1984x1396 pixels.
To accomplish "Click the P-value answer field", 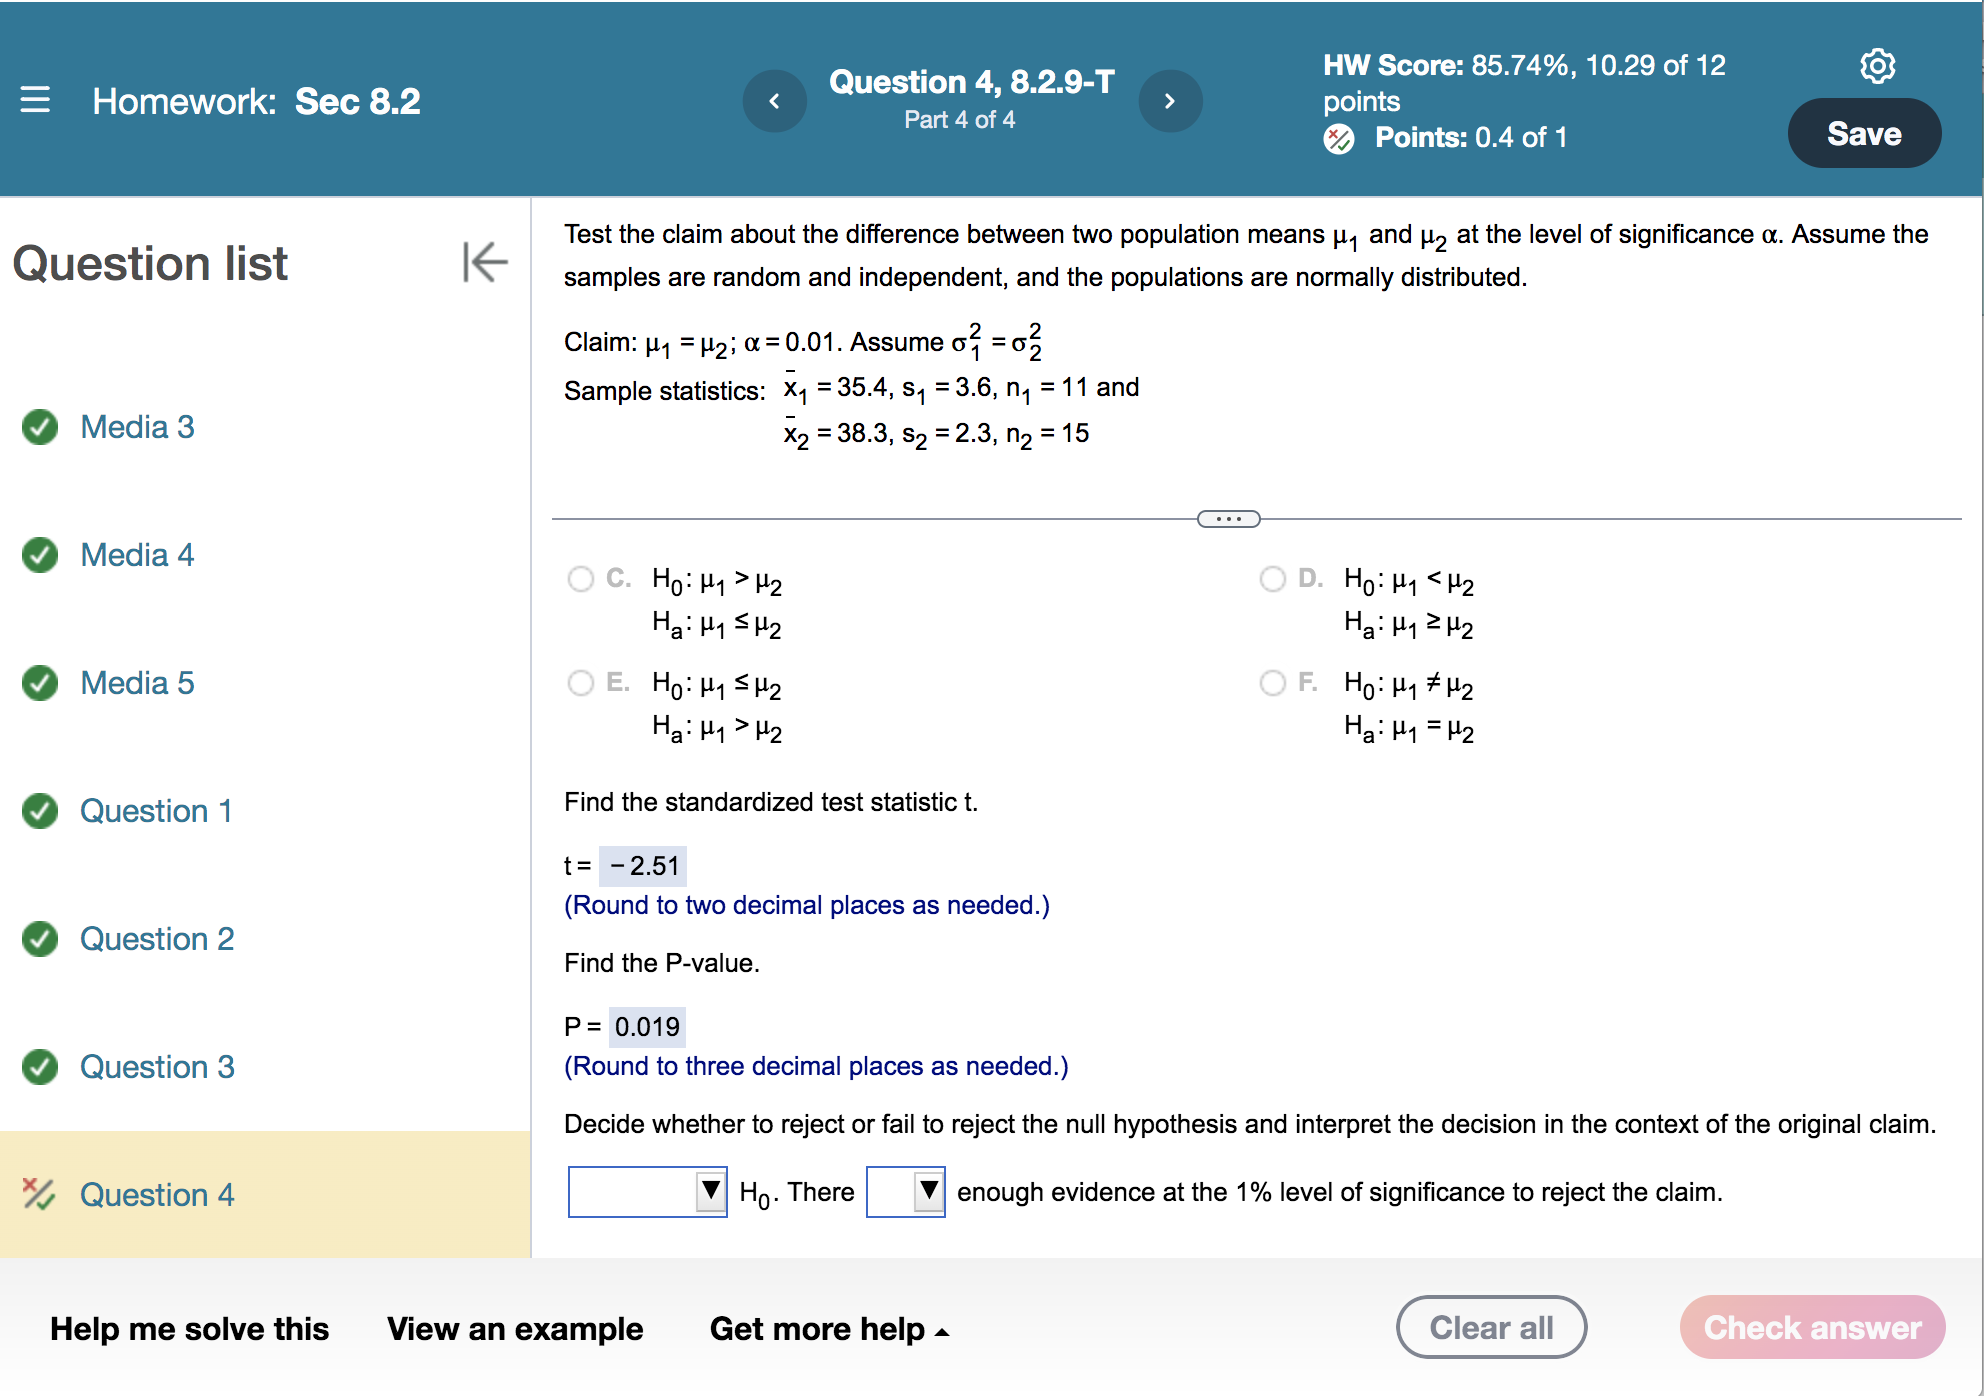I will pos(647,1027).
